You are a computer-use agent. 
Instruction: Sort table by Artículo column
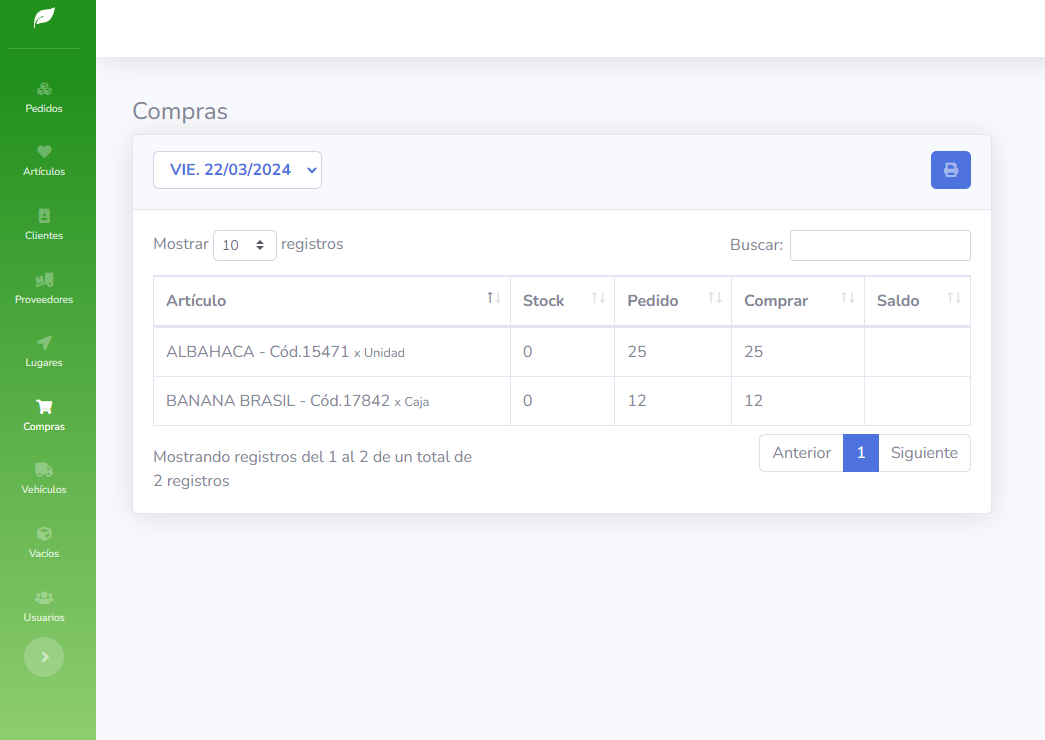(x=331, y=301)
